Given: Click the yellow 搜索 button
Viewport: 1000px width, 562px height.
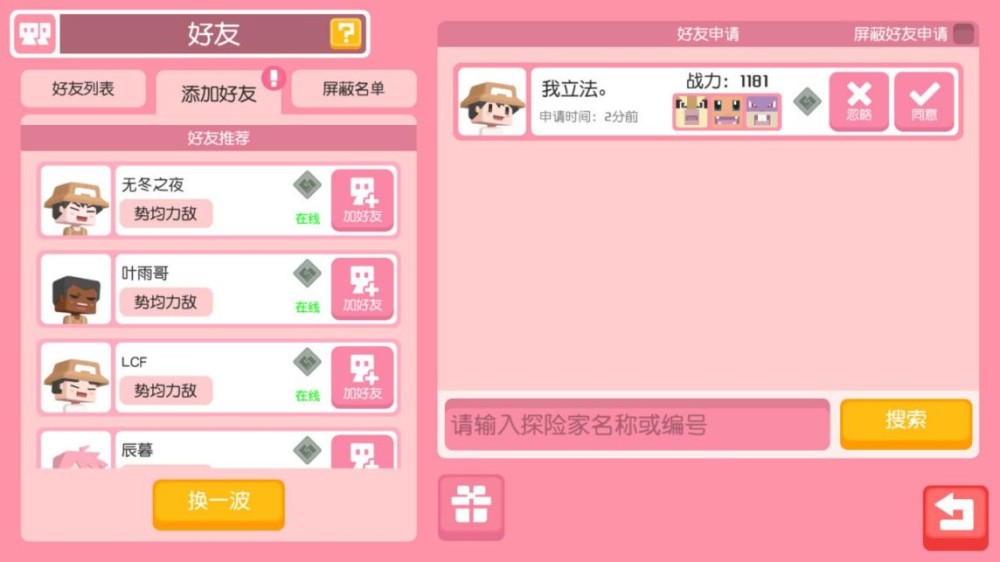Looking at the screenshot, I should (x=906, y=424).
